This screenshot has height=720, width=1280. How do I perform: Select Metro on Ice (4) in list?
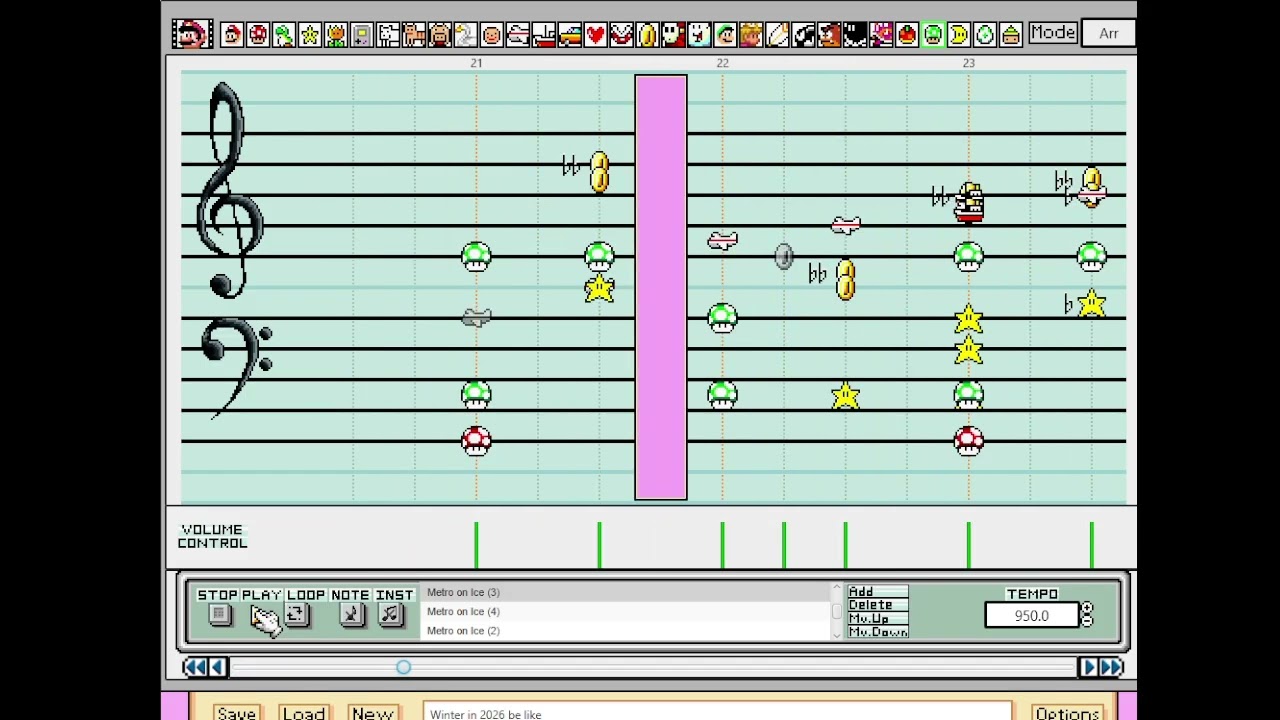pos(627,611)
